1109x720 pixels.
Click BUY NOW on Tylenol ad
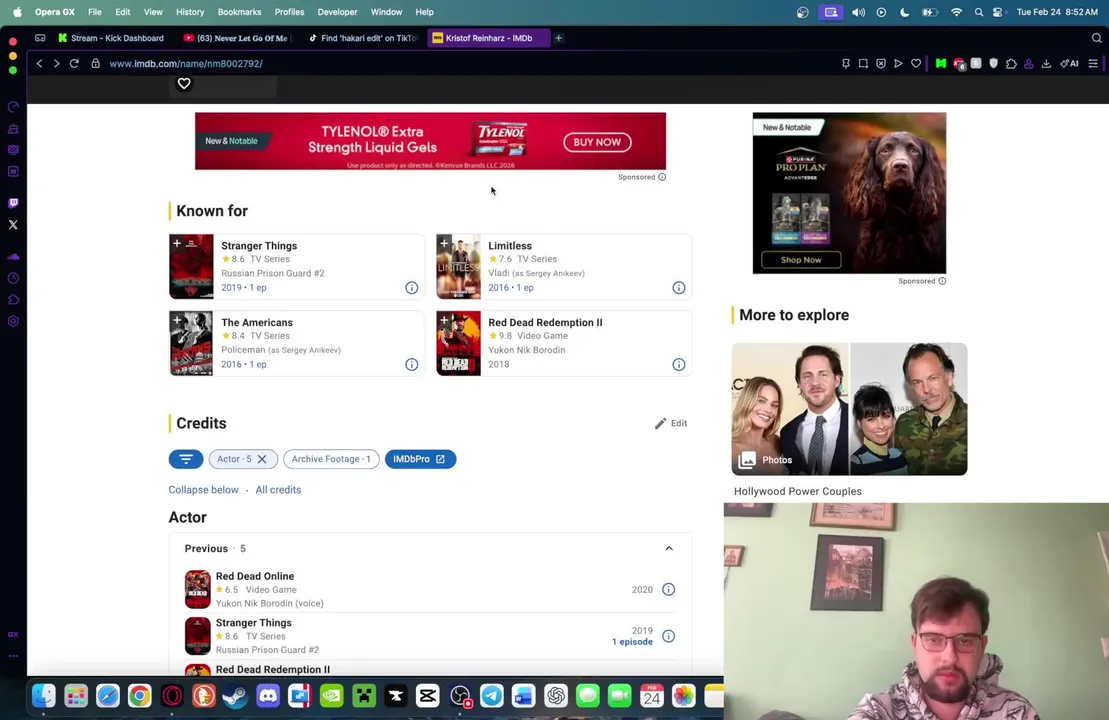(x=597, y=142)
